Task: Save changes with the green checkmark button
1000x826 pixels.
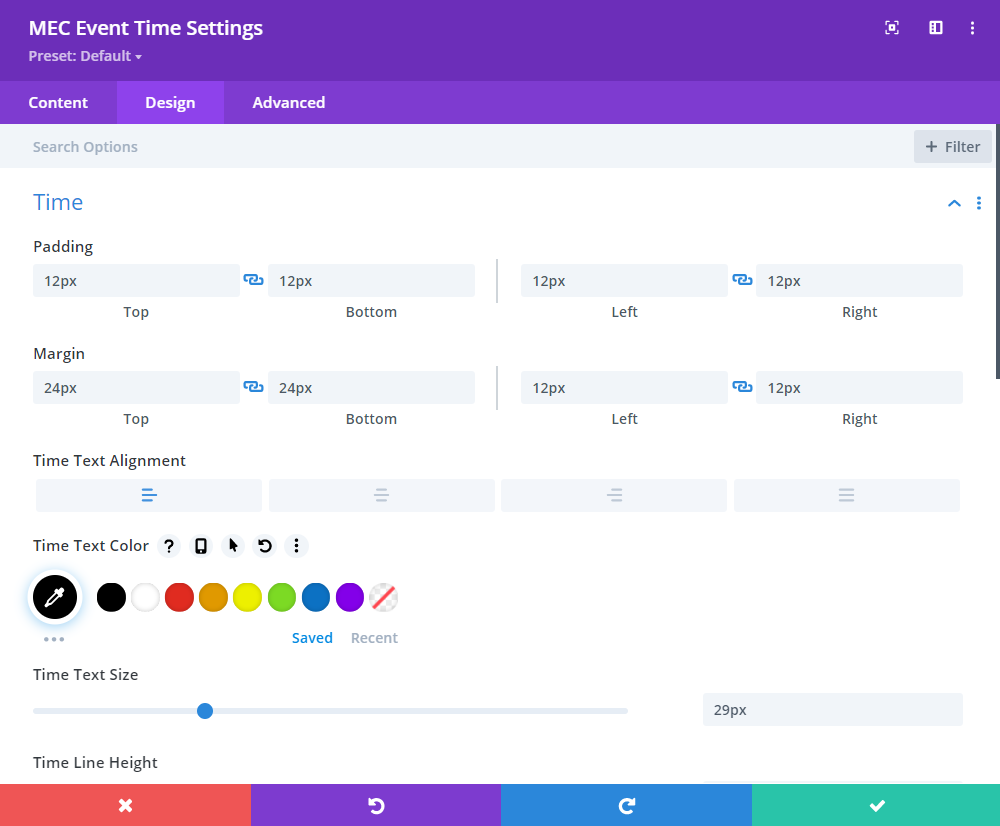Action: click(876, 805)
